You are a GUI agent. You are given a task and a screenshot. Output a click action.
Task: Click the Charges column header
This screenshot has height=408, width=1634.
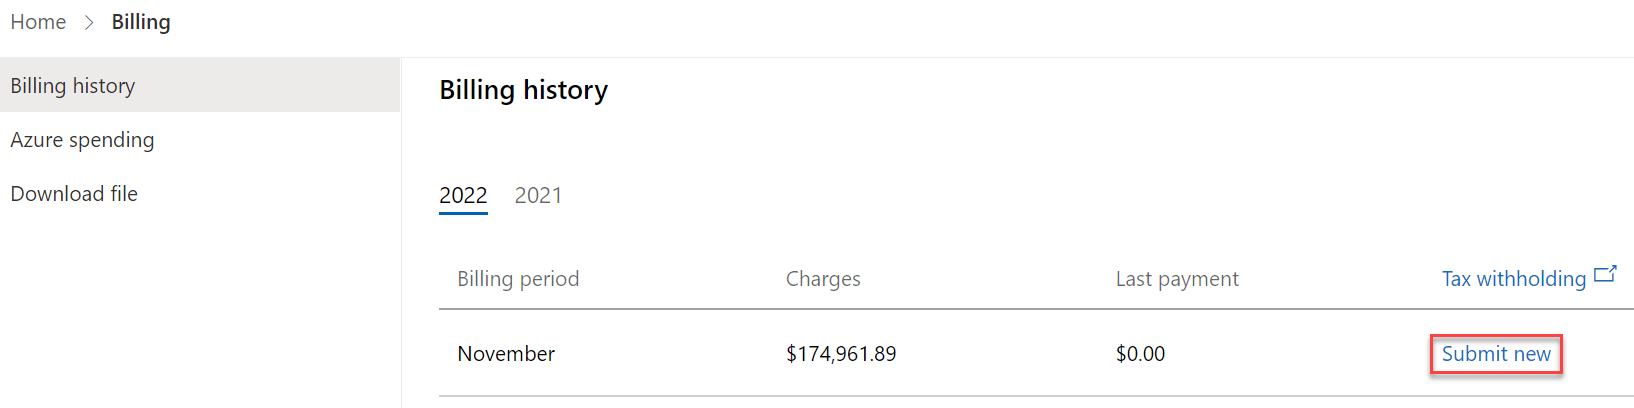pyautogui.click(x=823, y=279)
